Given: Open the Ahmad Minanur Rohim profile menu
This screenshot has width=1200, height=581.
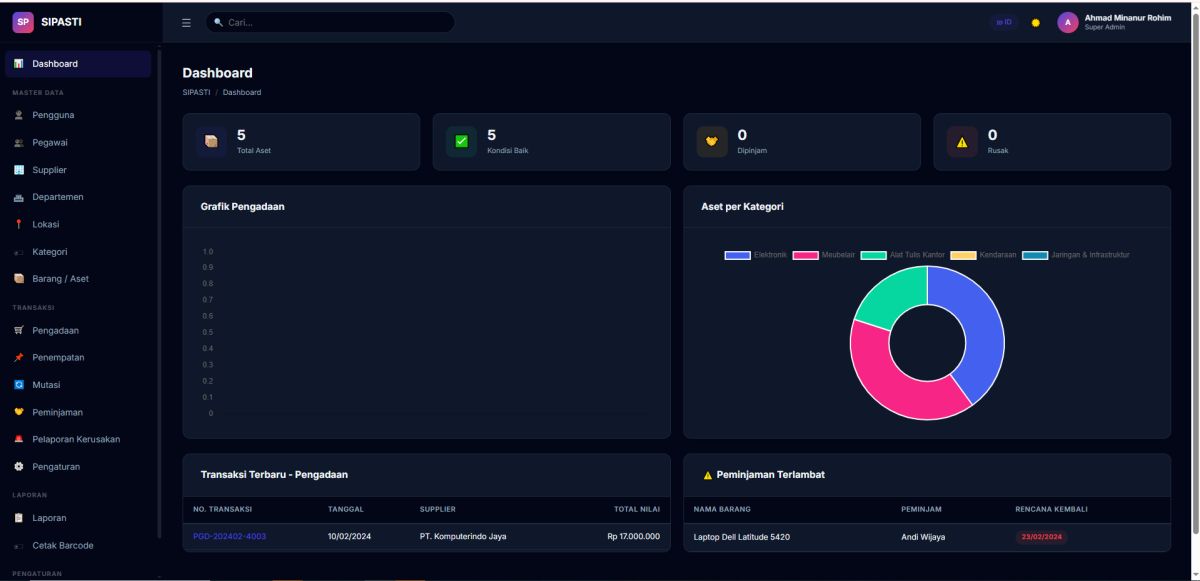Looking at the screenshot, I should click(x=1110, y=20).
